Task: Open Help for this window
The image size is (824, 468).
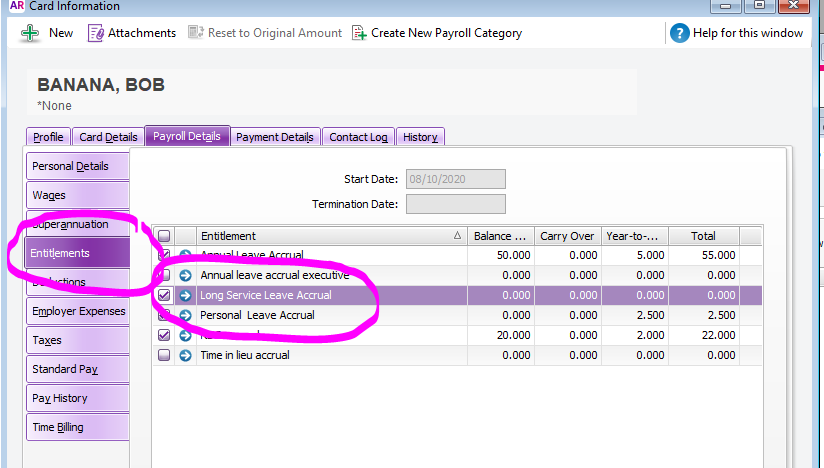Action: coord(680,32)
